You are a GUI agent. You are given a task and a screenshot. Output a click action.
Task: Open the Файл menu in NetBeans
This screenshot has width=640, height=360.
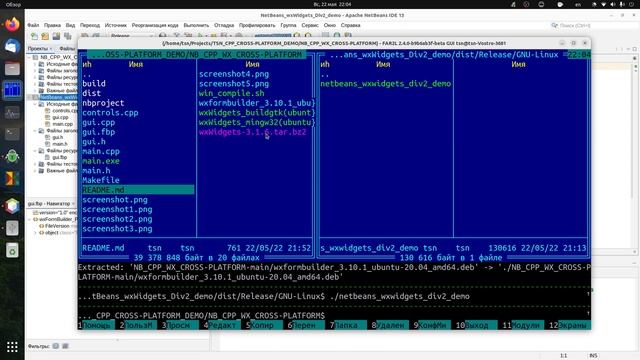coord(33,25)
